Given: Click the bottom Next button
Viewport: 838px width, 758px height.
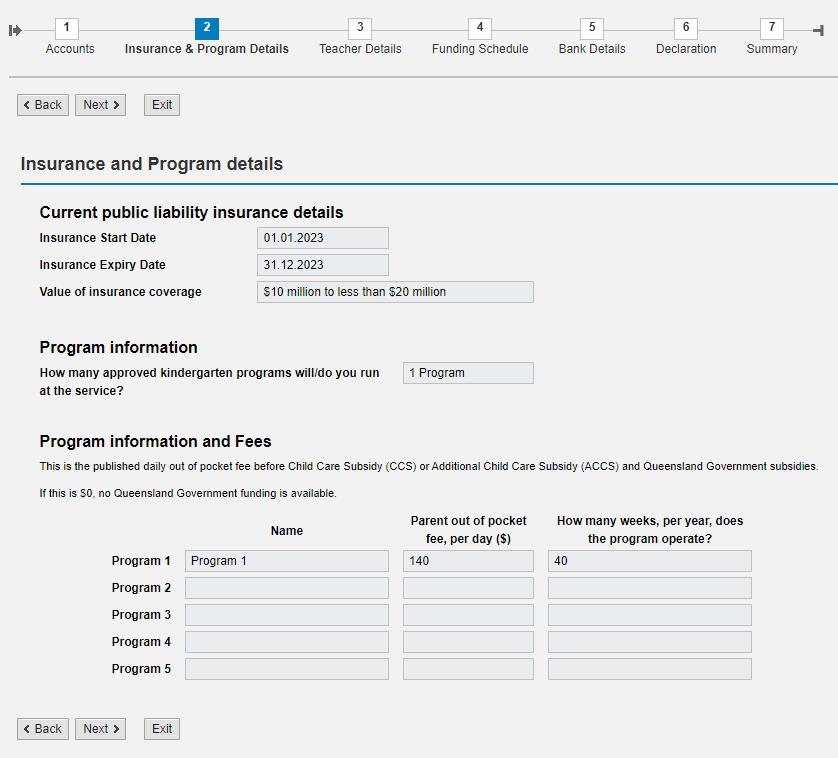Looking at the screenshot, I should click(x=100, y=729).
